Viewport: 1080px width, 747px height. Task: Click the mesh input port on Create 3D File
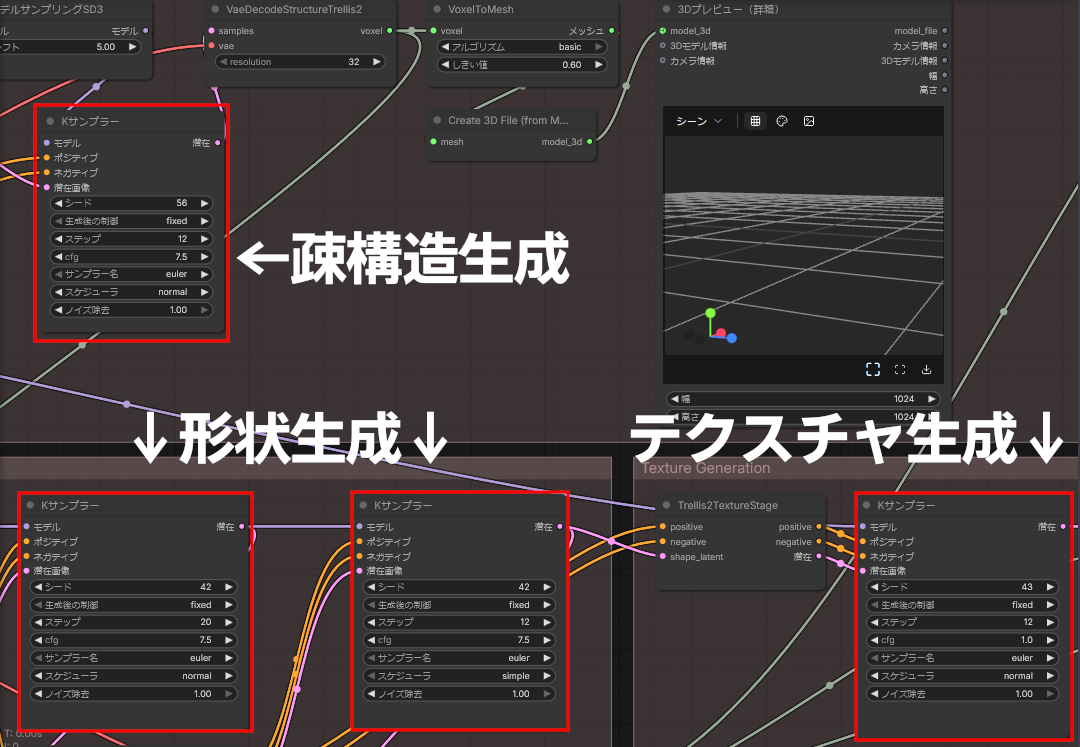coord(433,142)
